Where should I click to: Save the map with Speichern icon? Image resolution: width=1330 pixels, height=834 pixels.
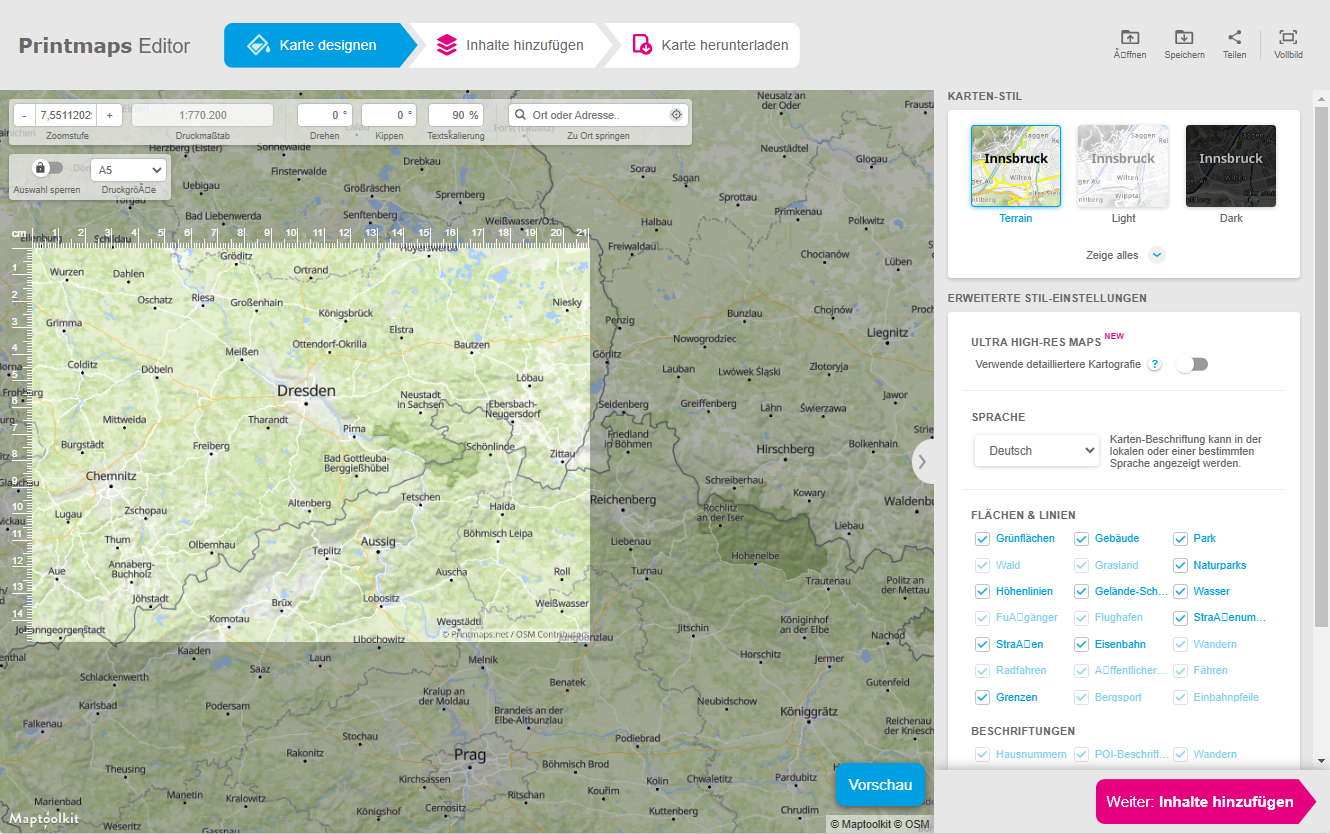click(x=1184, y=37)
